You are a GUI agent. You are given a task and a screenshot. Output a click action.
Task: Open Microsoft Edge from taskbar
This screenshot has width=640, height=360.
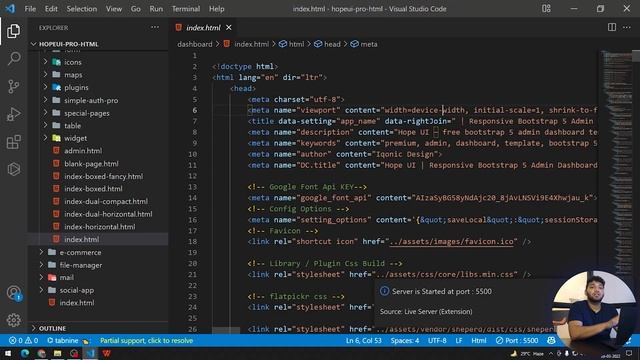pos(25,353)
